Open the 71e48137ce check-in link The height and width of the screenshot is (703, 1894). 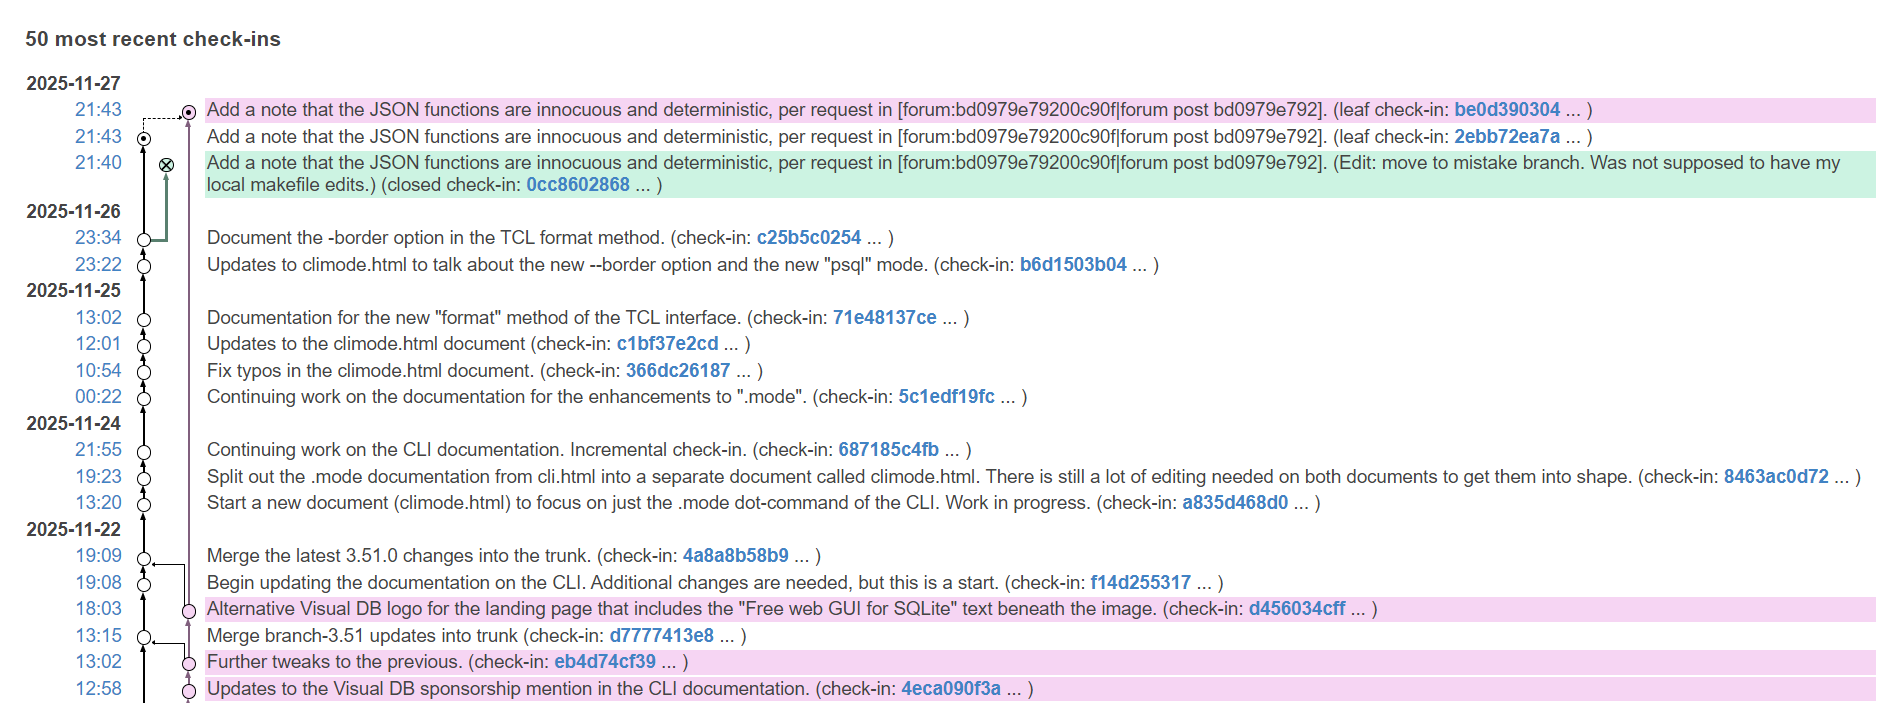[884, 318]
